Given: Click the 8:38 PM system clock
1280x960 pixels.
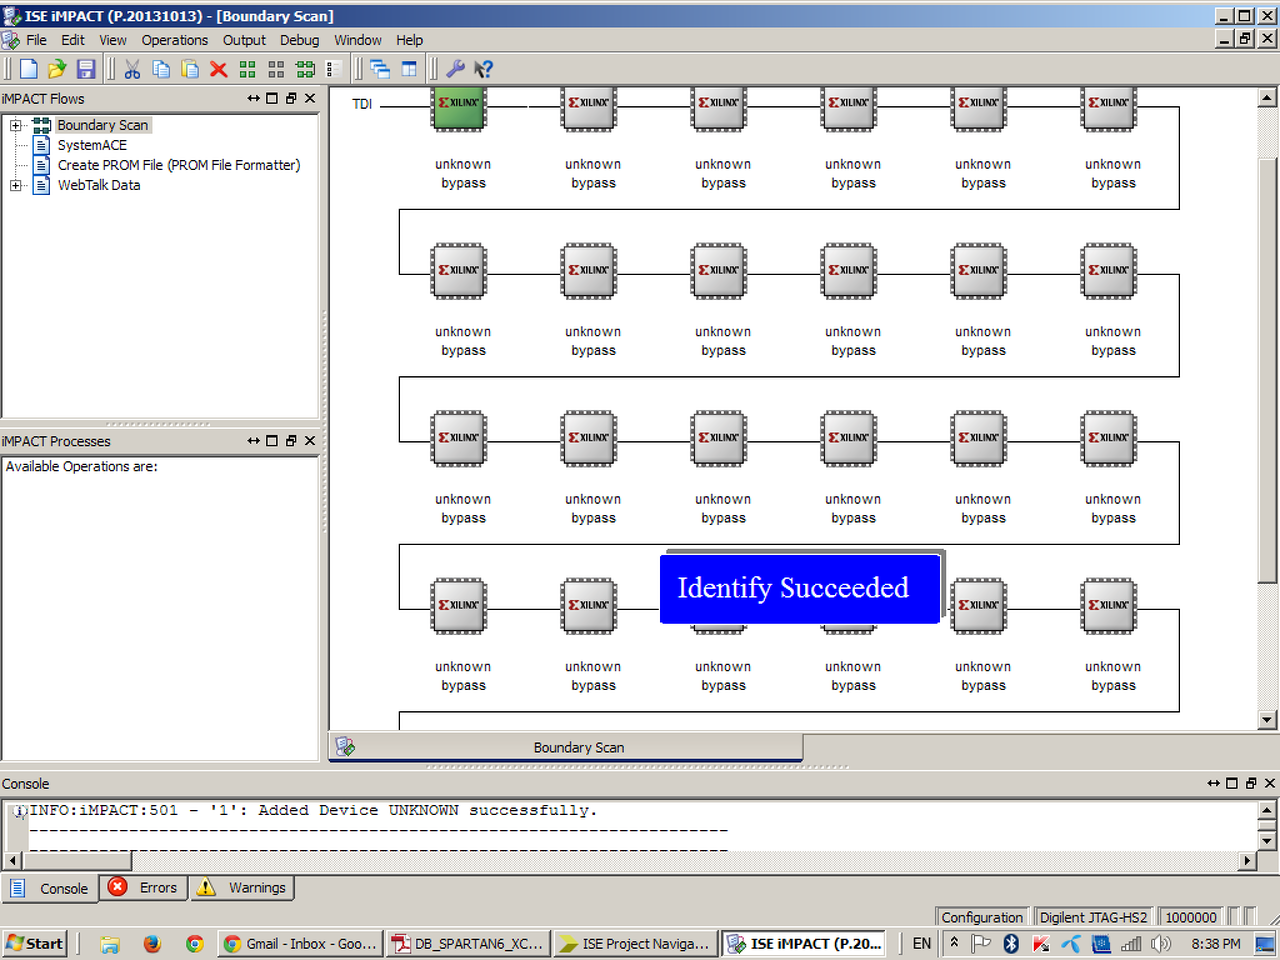Looking at the screenshot, I should pyautogui.click(x=1215, y=943).
